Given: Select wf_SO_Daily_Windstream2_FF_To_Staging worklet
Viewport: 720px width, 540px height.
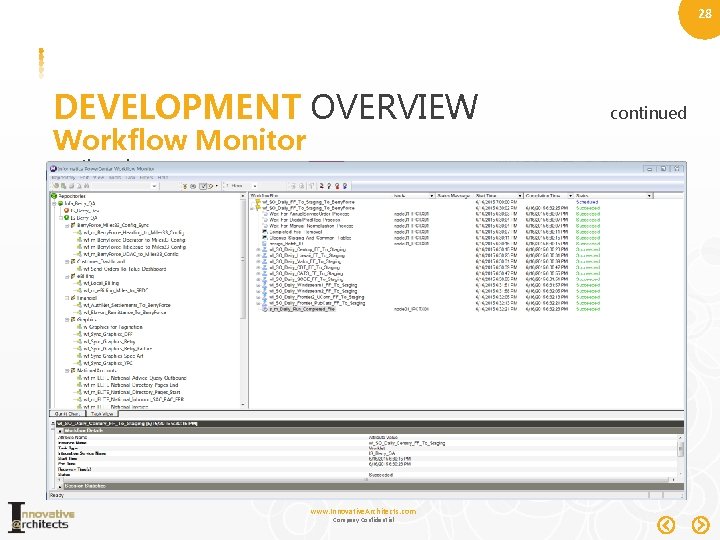Looking at the screenshot, I should (313, 291).
